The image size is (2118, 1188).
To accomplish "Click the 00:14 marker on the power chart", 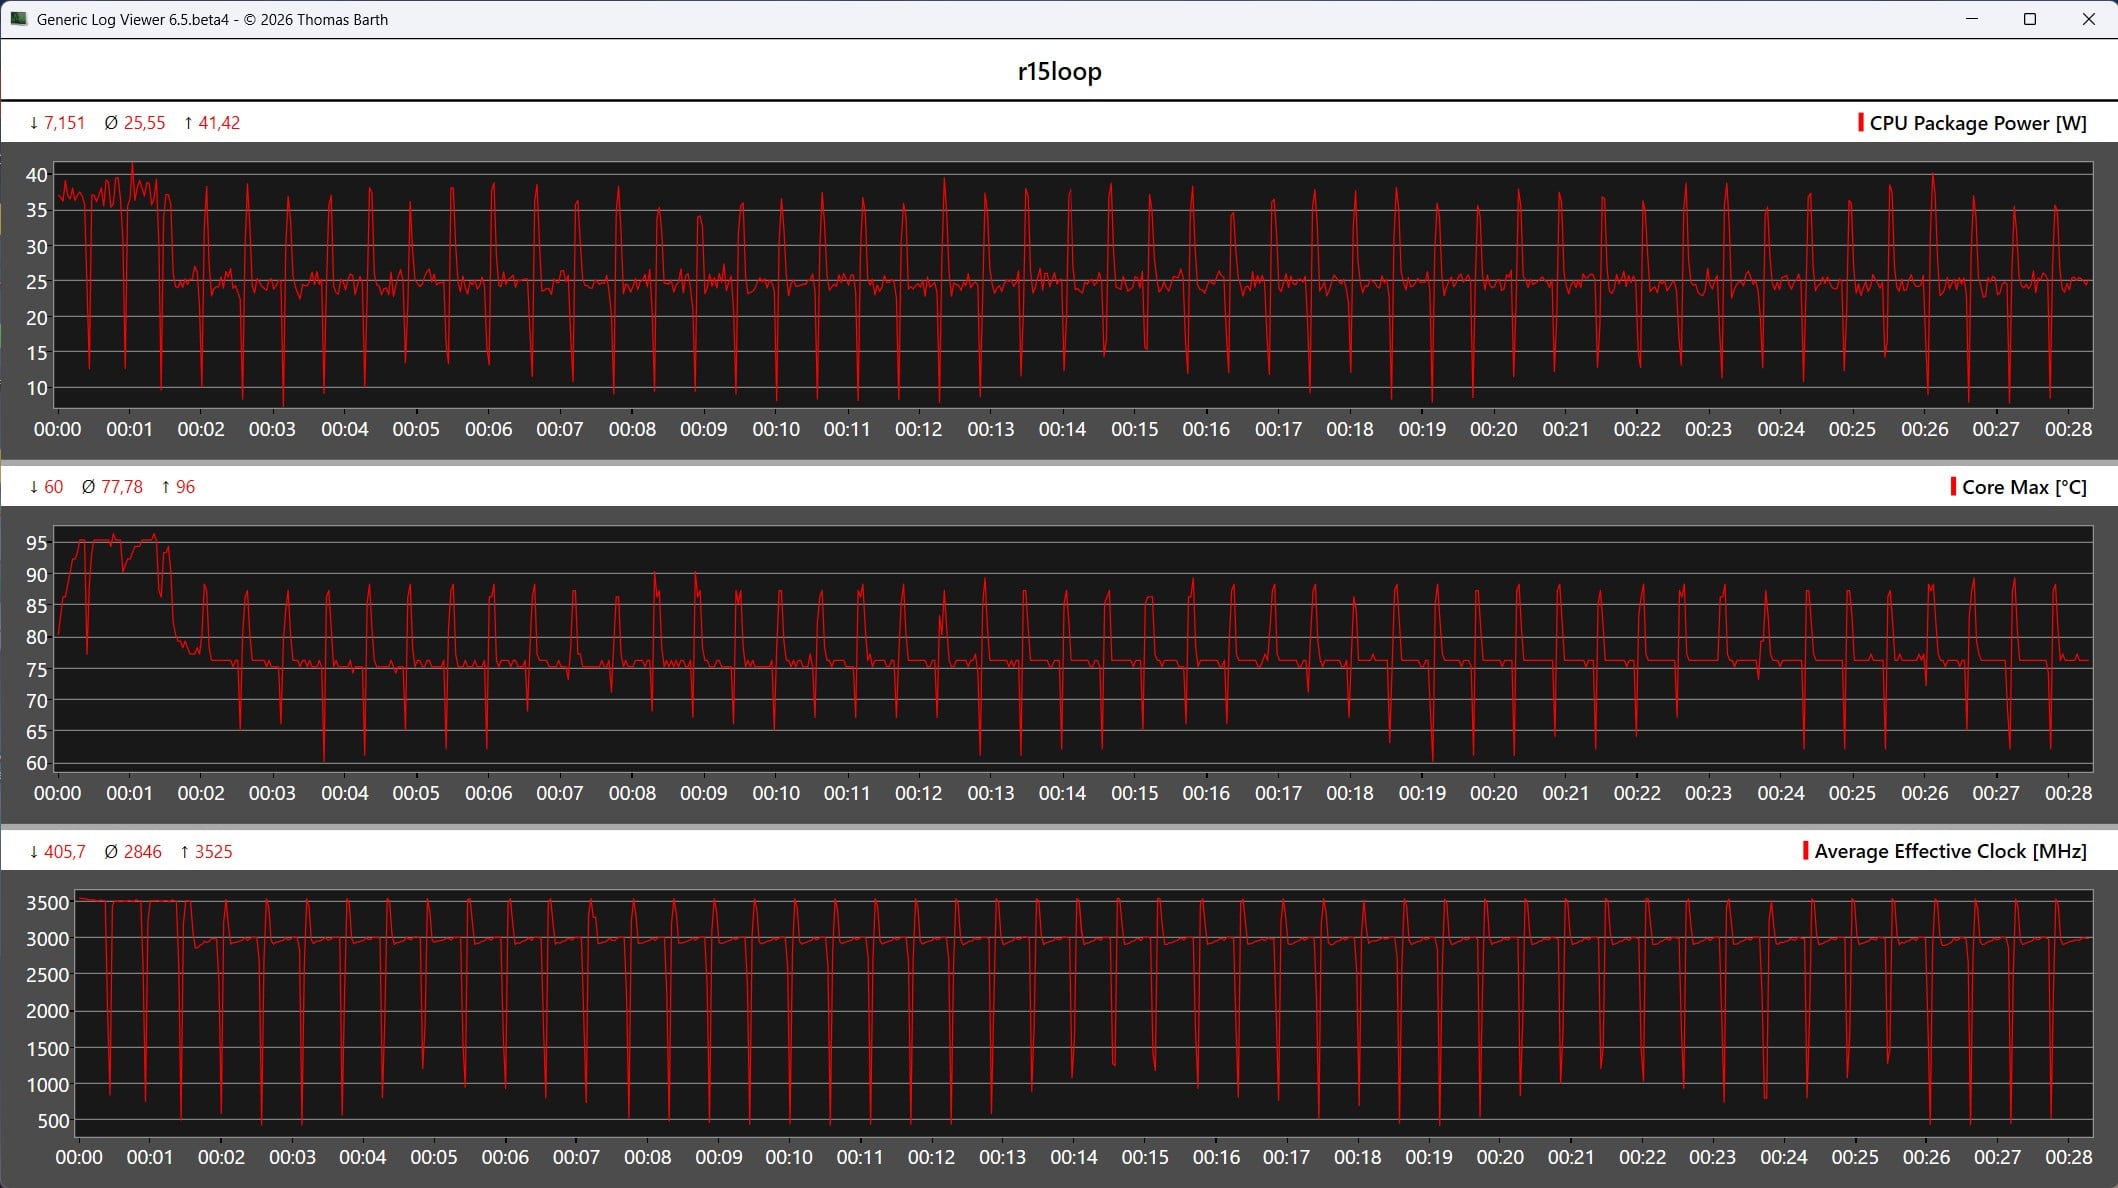I will [1062, 429].
